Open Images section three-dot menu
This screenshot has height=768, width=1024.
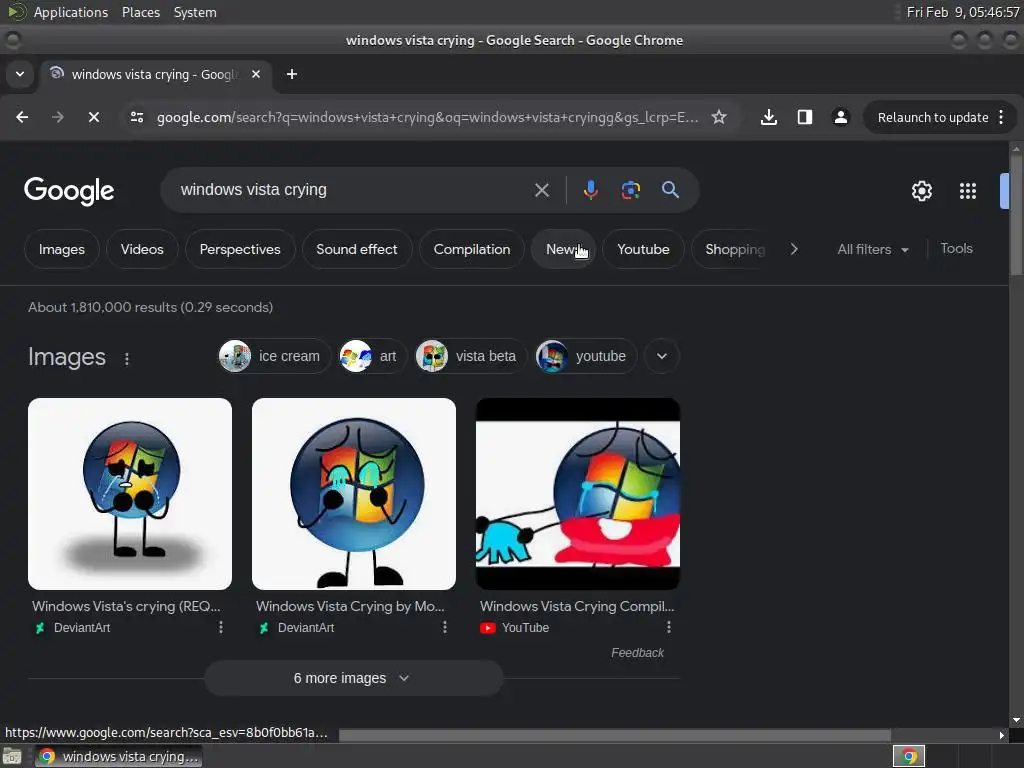coord(127,359)
